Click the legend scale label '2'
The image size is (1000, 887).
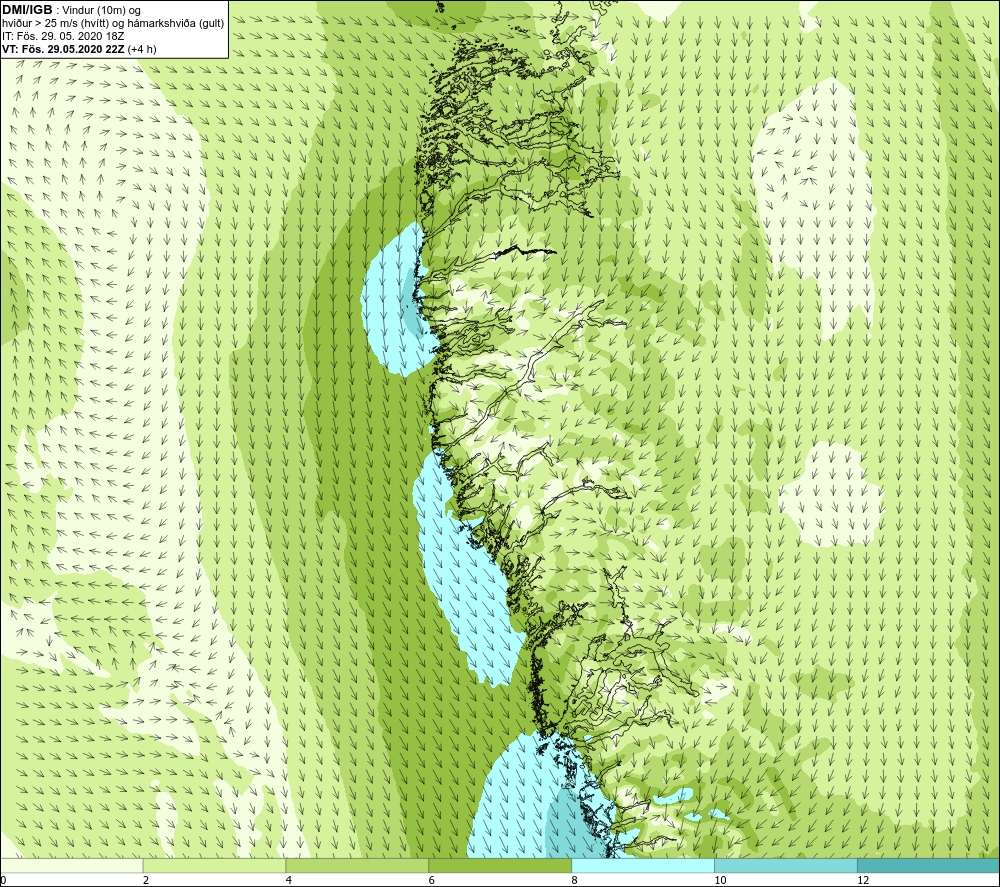click(x=146, y=881)
